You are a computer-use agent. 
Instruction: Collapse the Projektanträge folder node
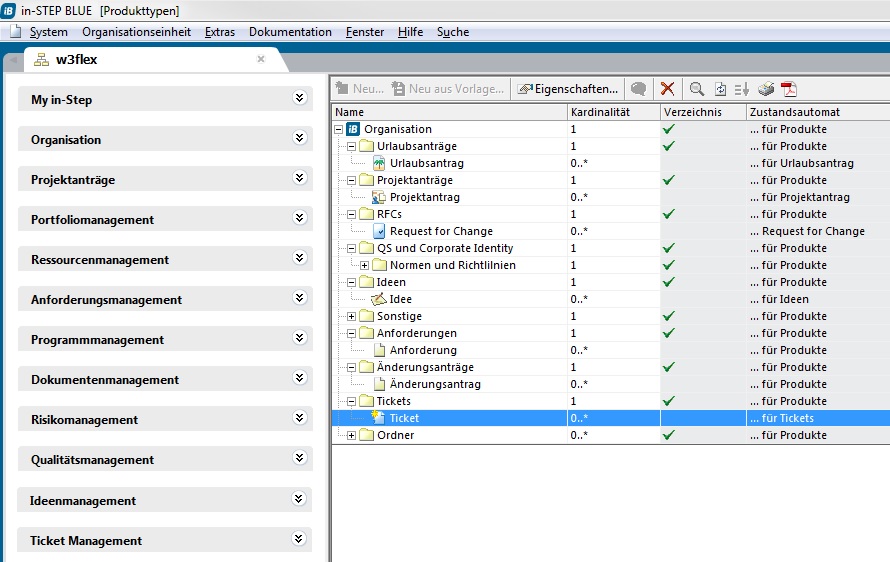[352, 180]
